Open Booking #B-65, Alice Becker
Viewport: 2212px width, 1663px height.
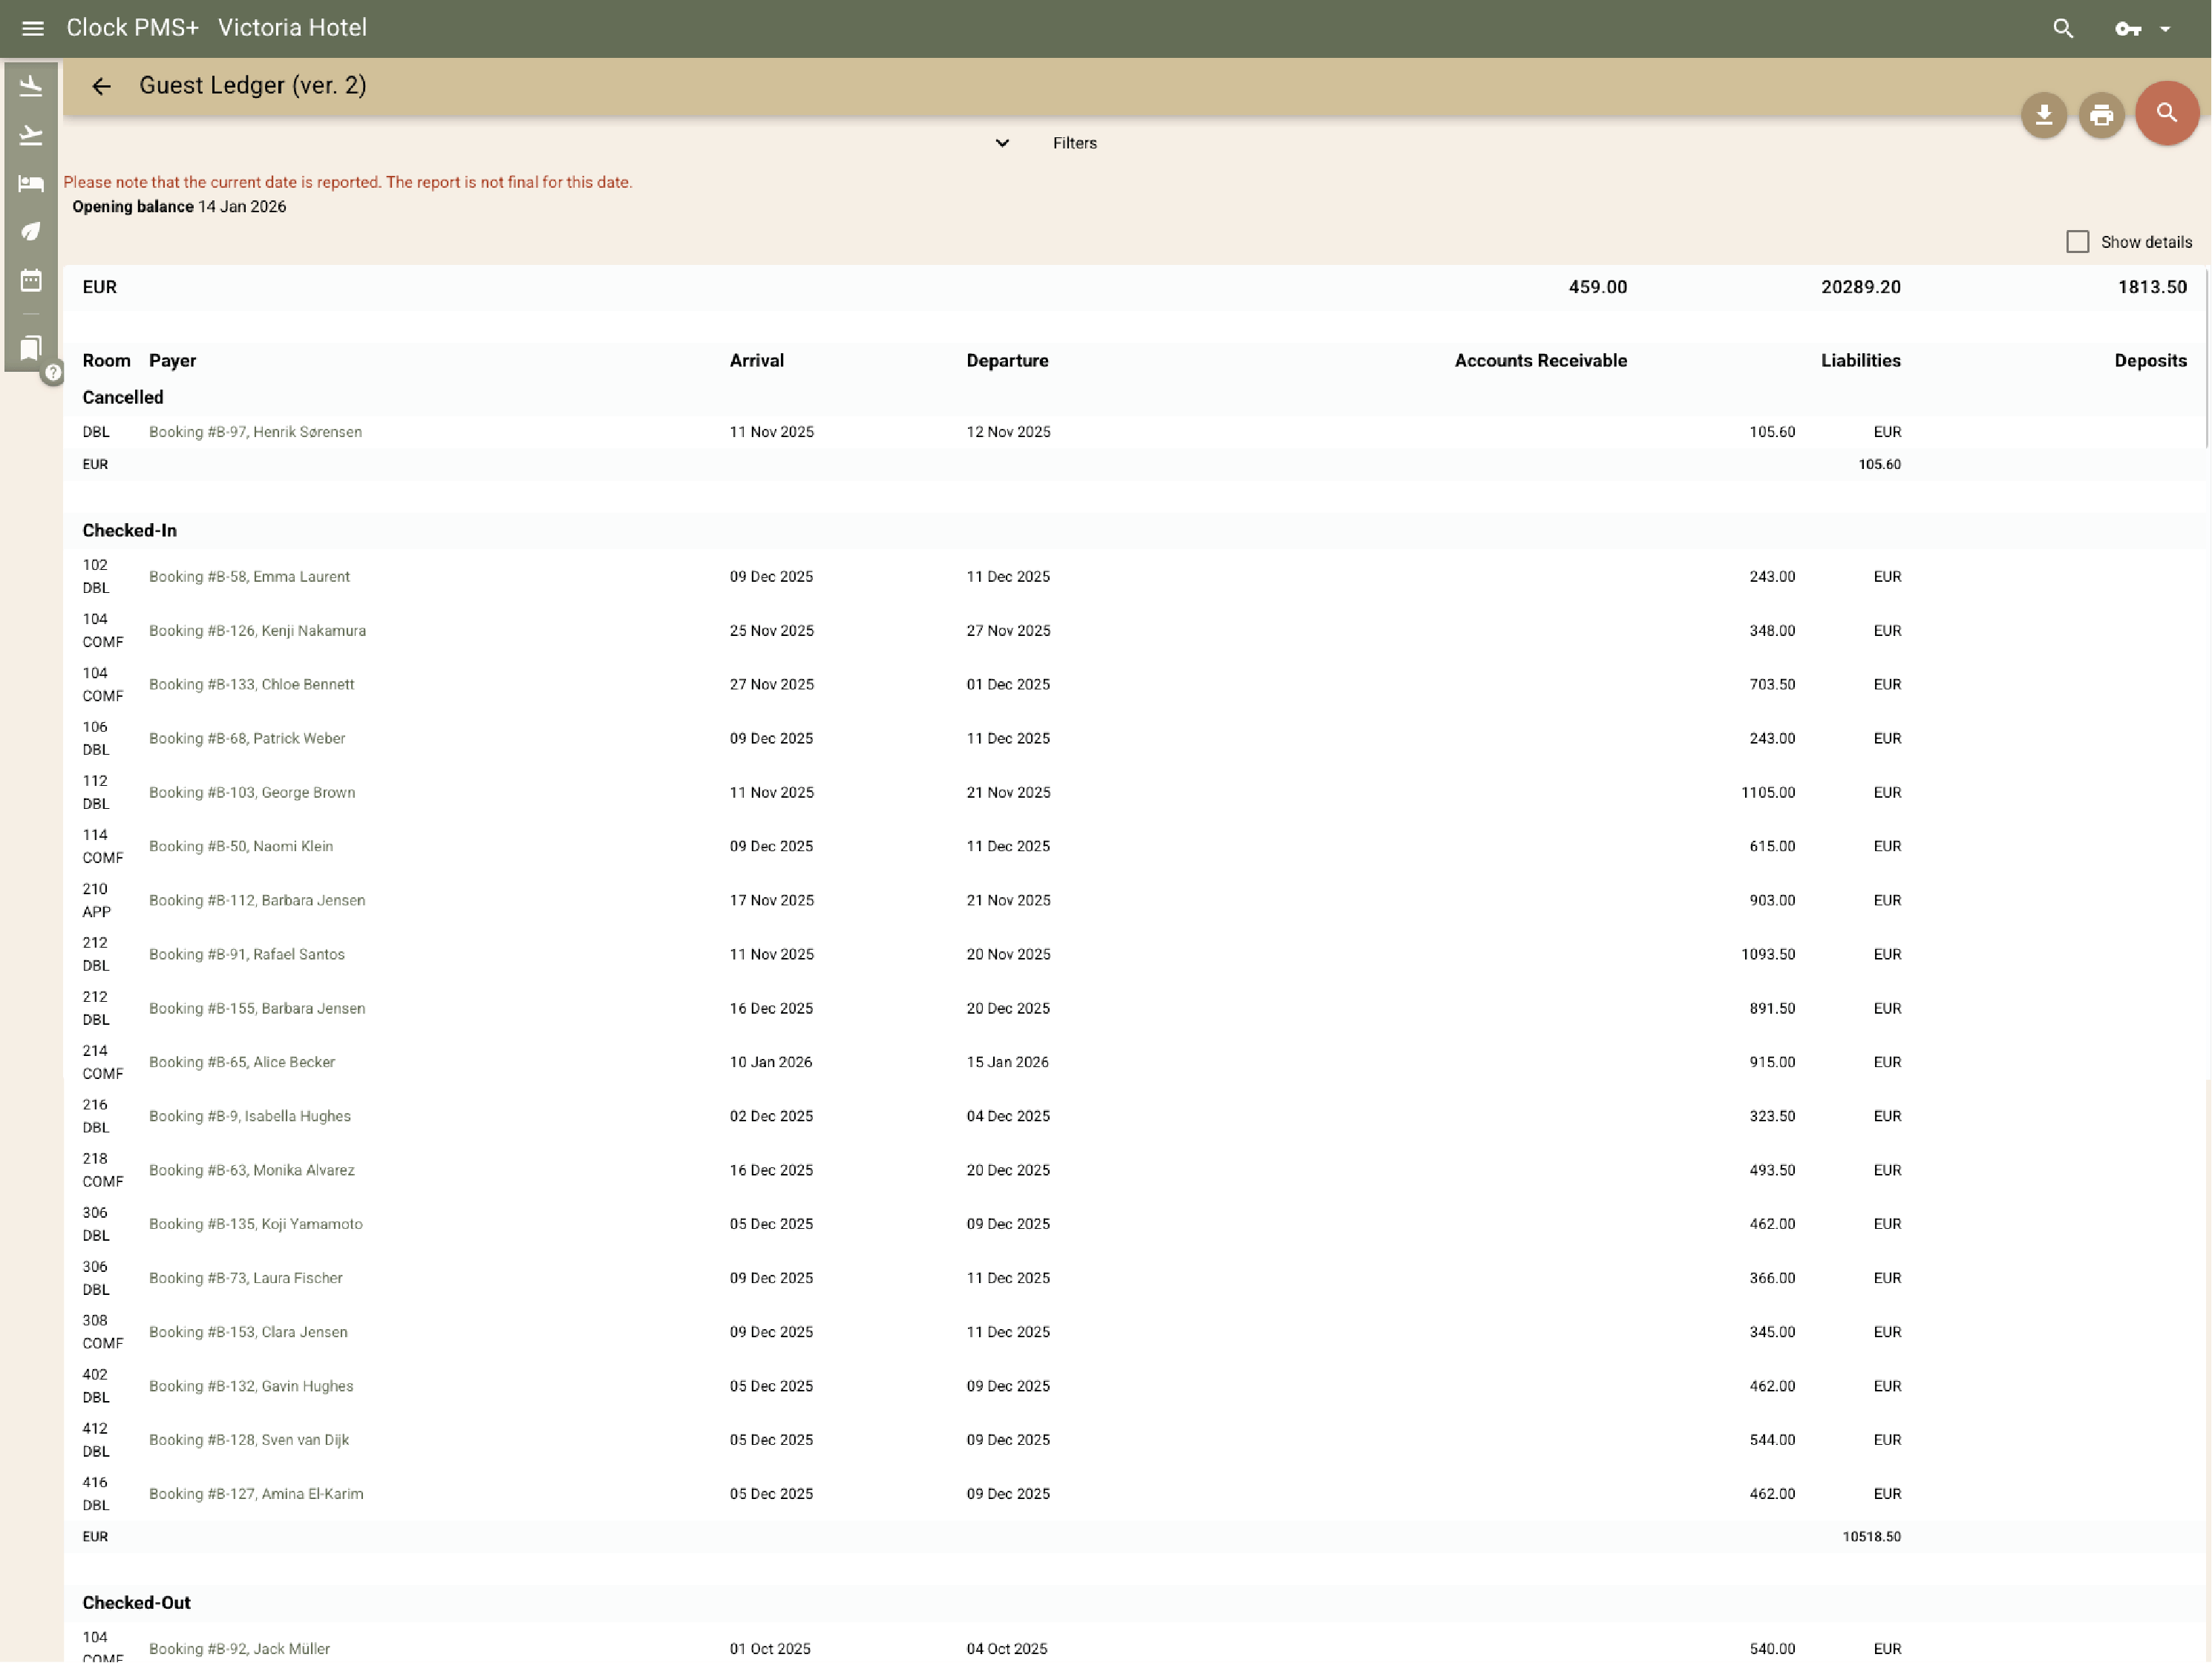click(x=242, y=1061)
